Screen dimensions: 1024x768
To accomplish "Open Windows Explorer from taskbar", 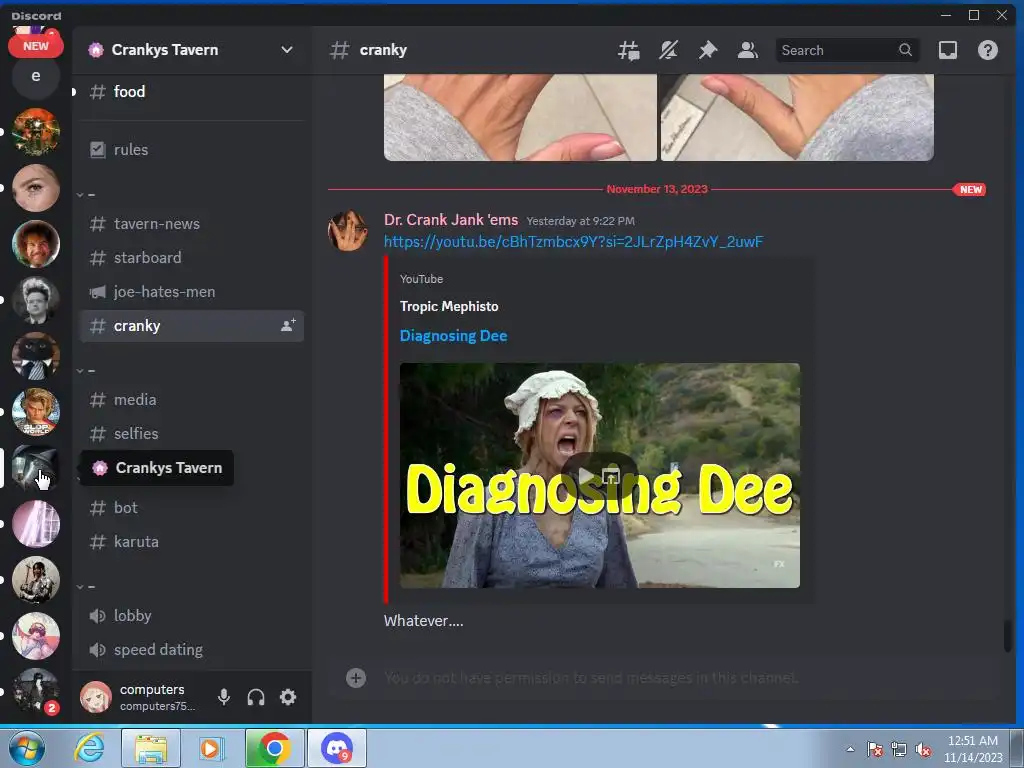I will pos(151,748).
